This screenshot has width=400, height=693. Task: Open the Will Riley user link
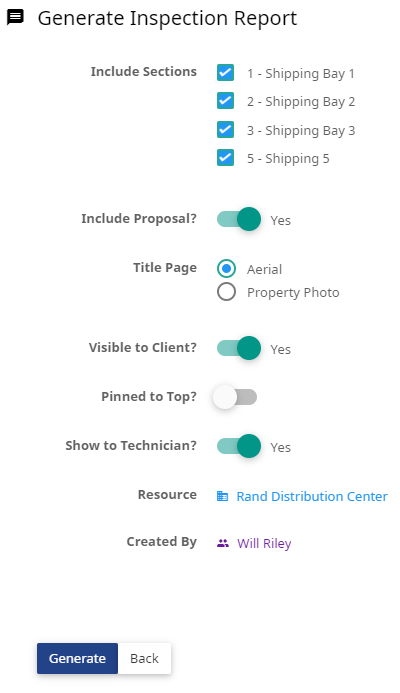point(264,543)
